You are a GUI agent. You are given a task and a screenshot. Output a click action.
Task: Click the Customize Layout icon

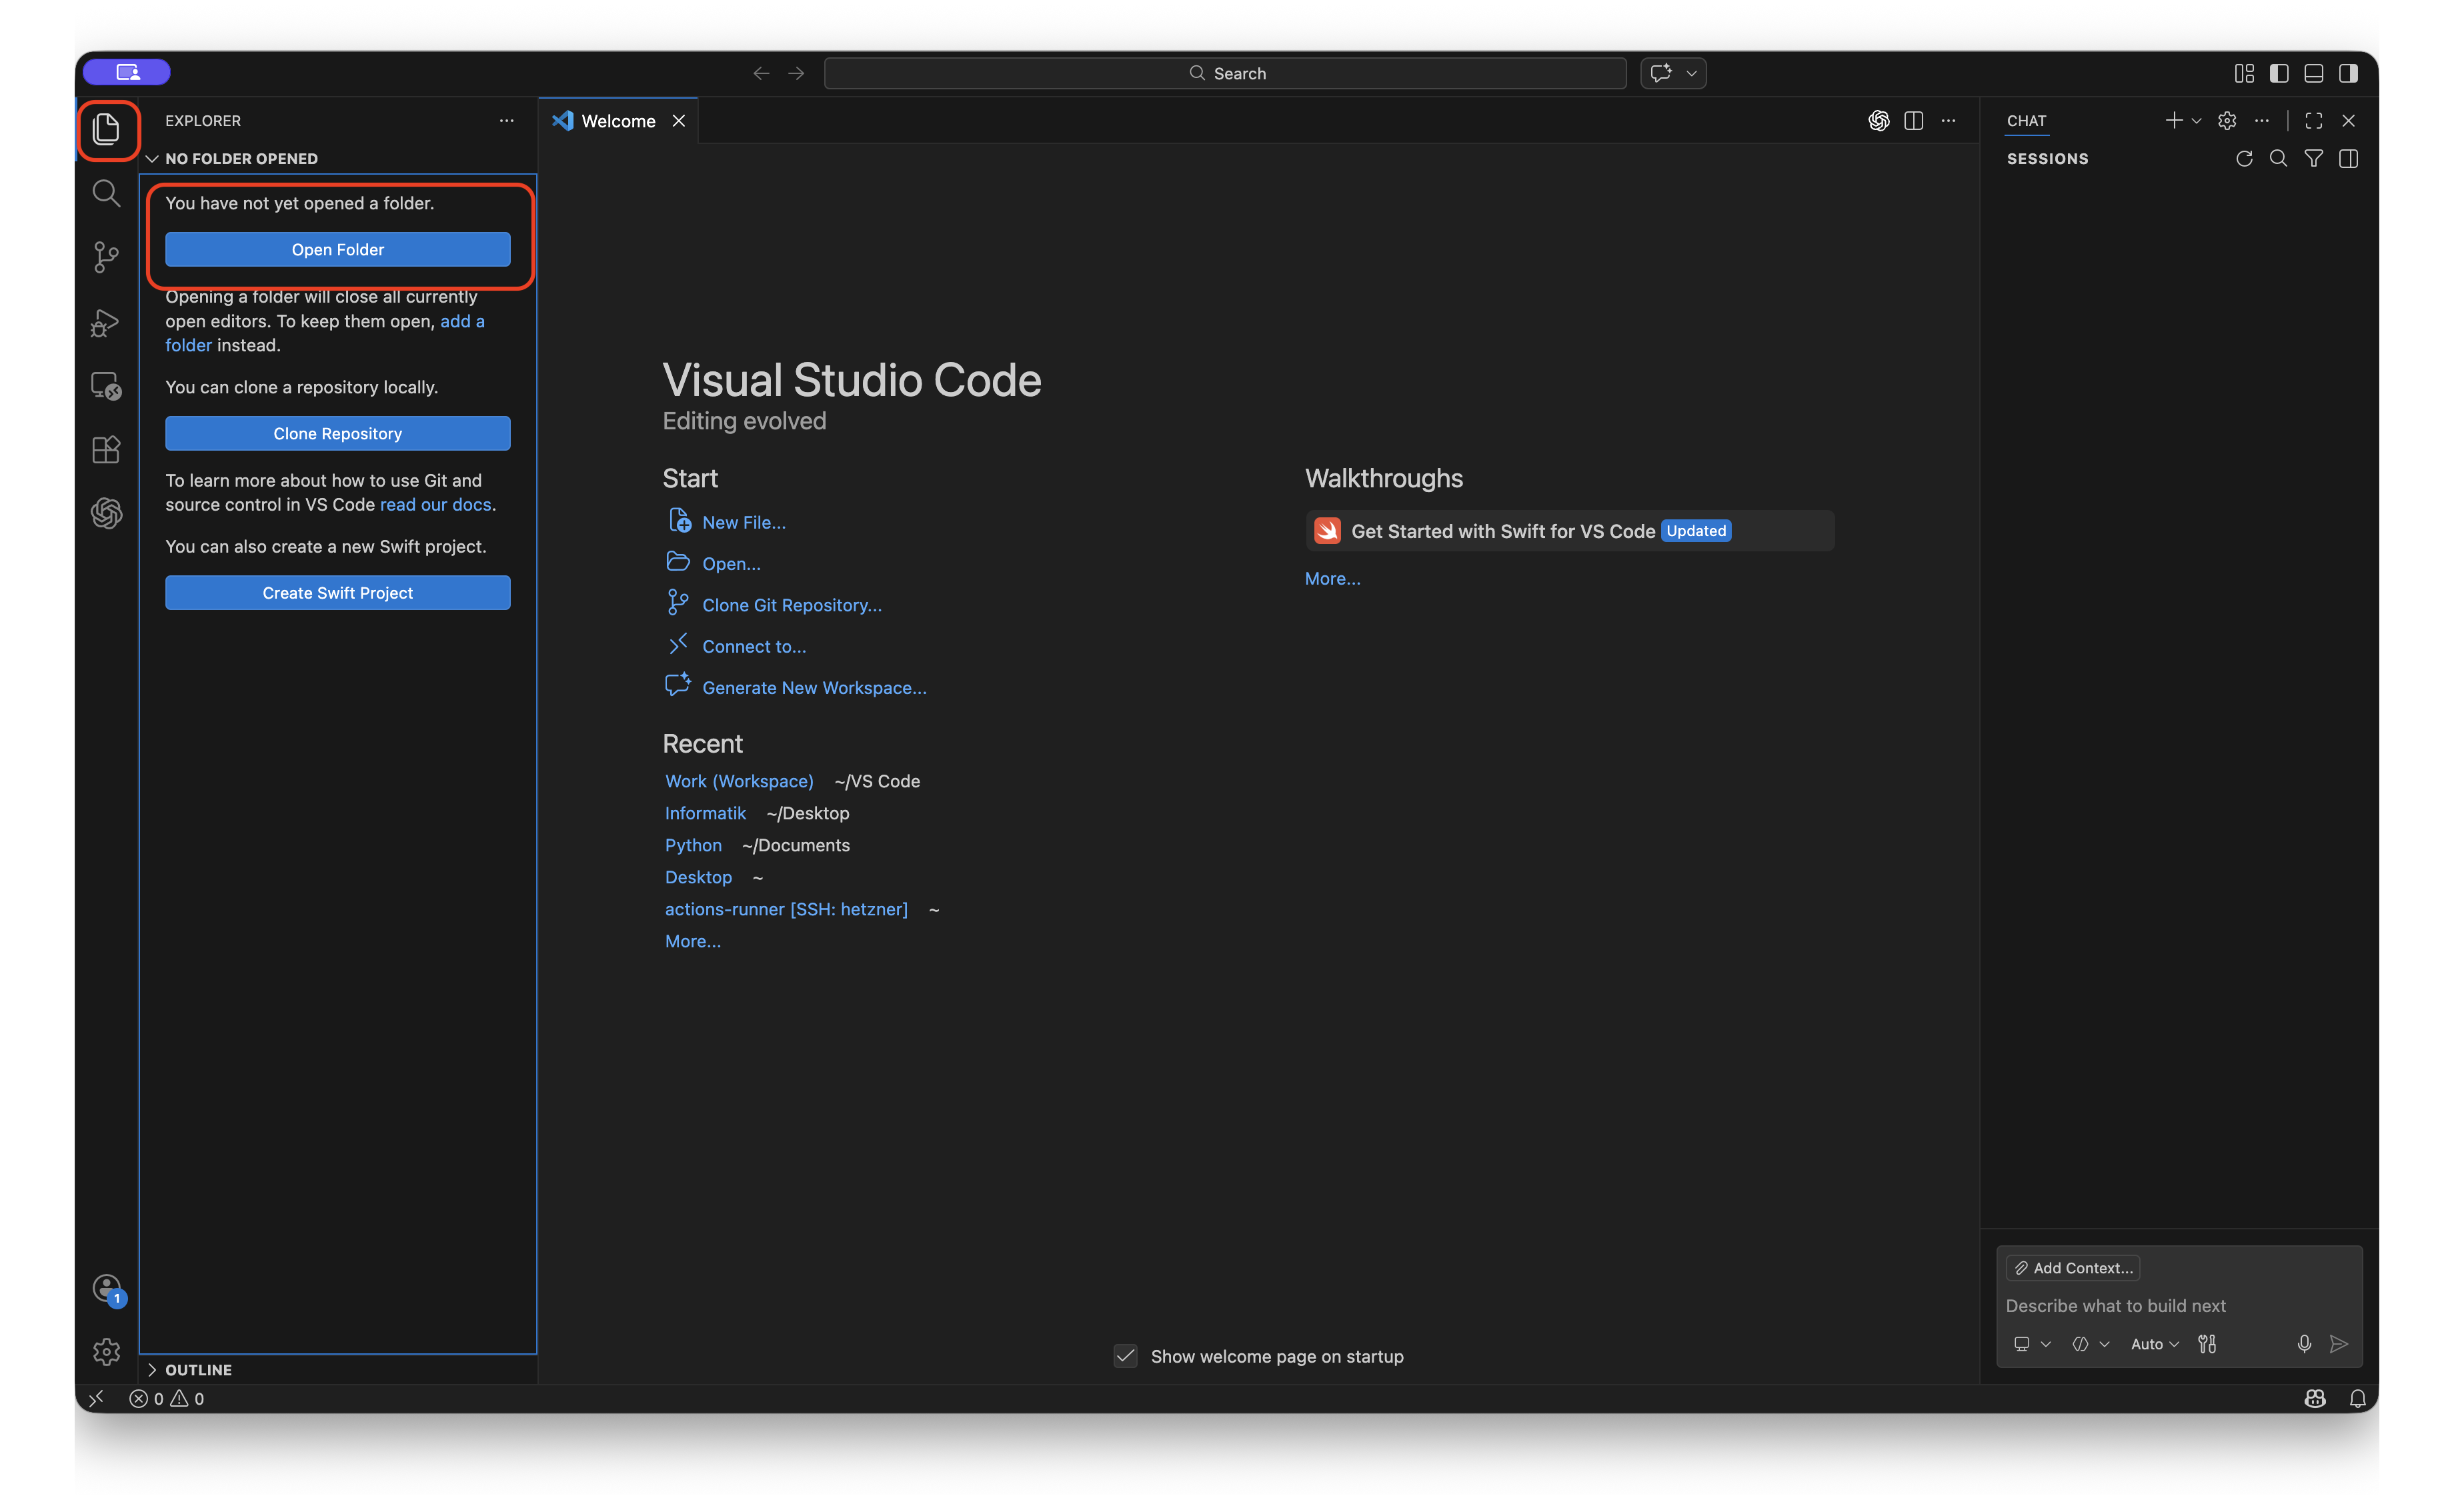tap(2244, 73)
